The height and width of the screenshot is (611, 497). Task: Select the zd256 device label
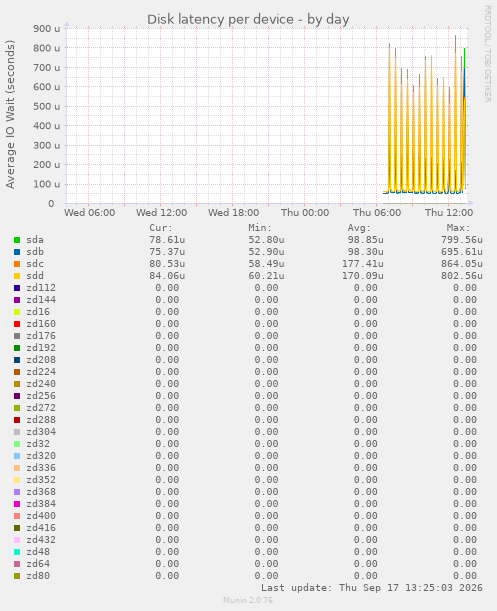tap(41, 396)
